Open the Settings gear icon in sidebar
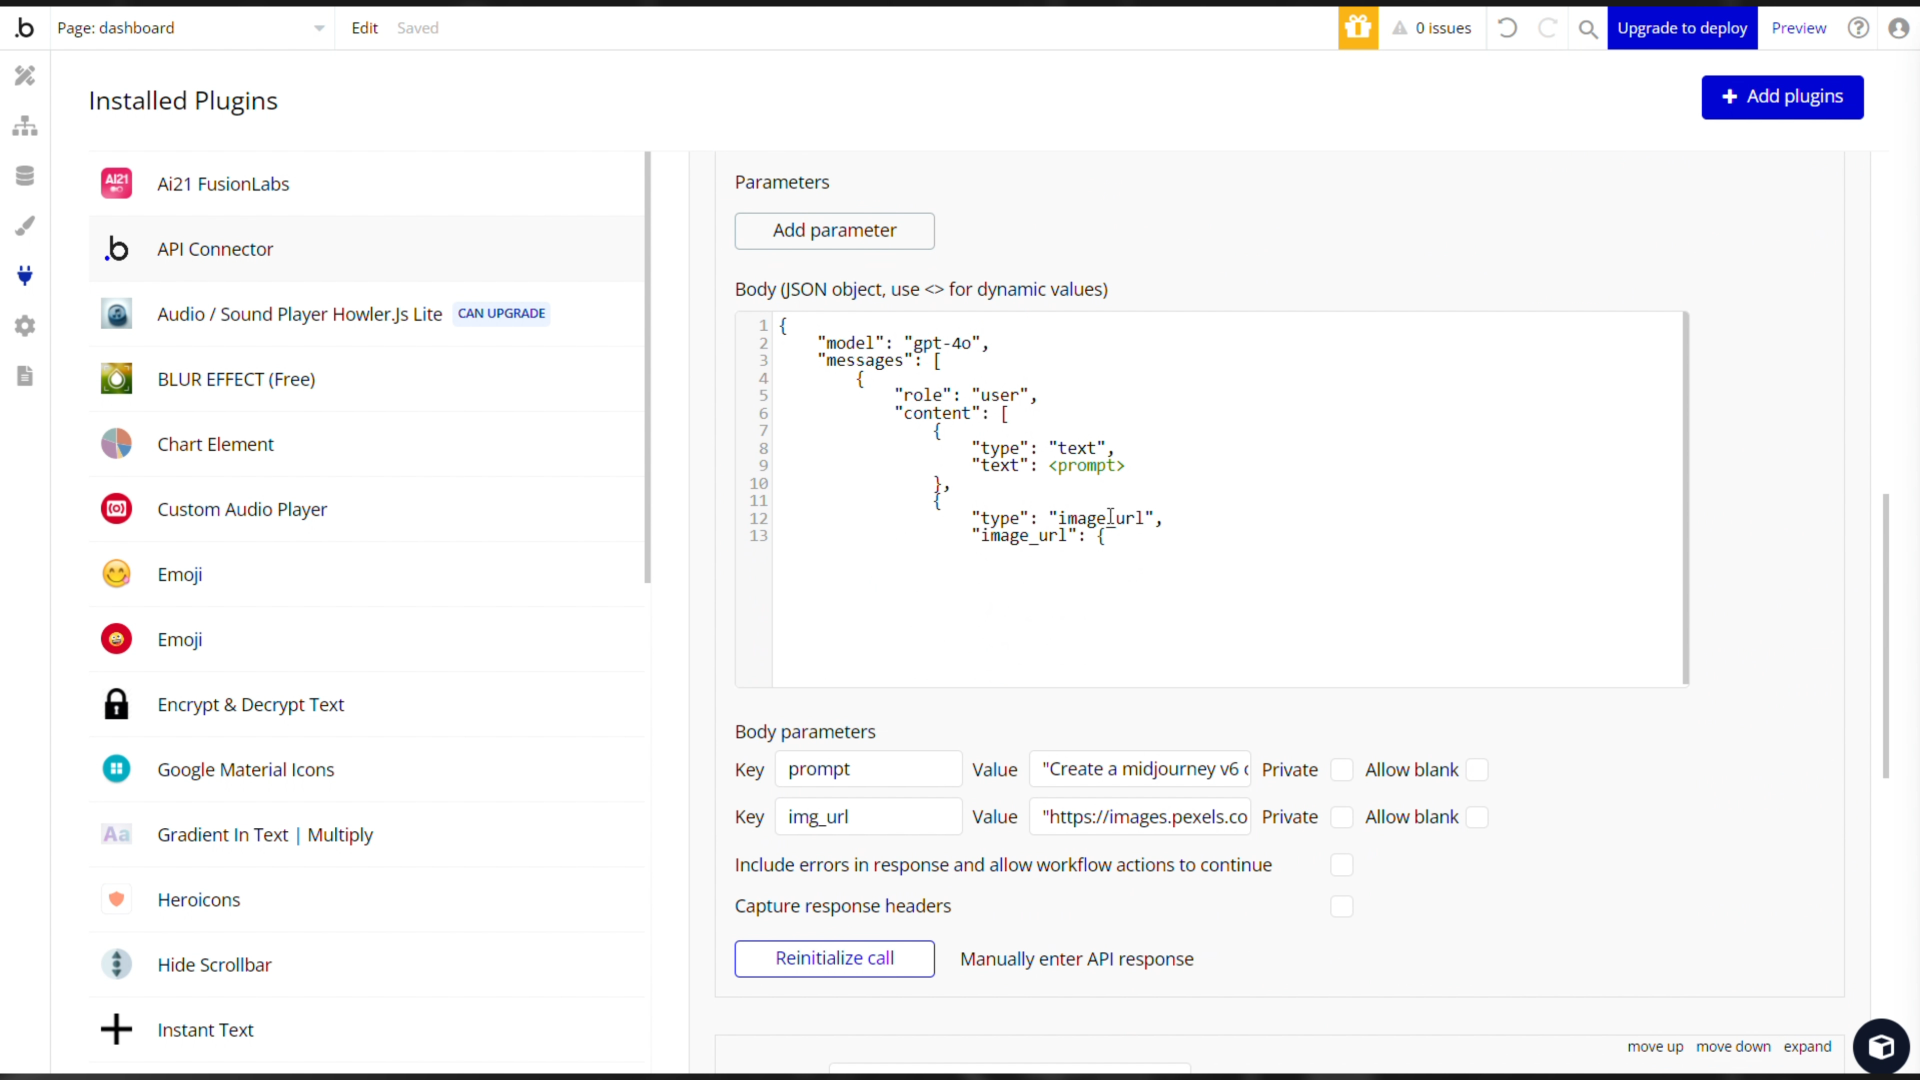1920x1080 pixels. (x=25, y=326)
